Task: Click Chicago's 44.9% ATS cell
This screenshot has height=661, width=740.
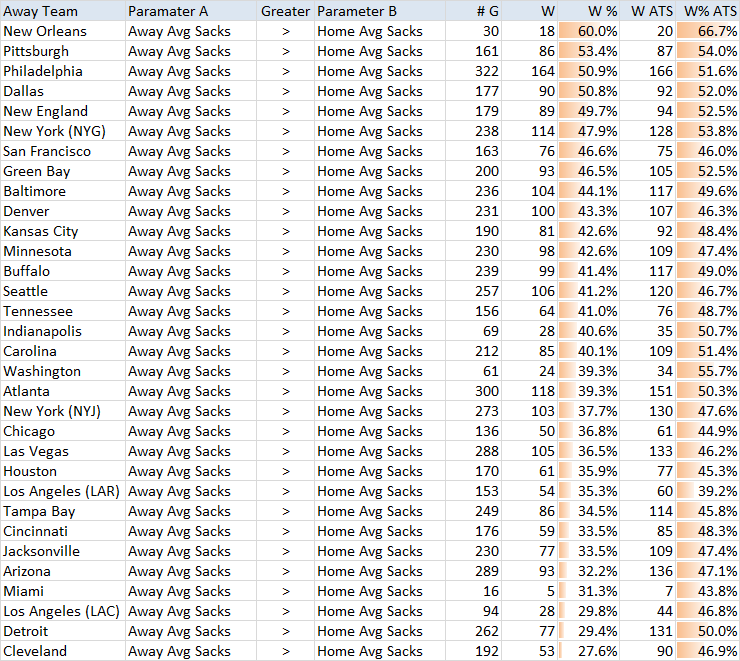Action: point(708,431)
